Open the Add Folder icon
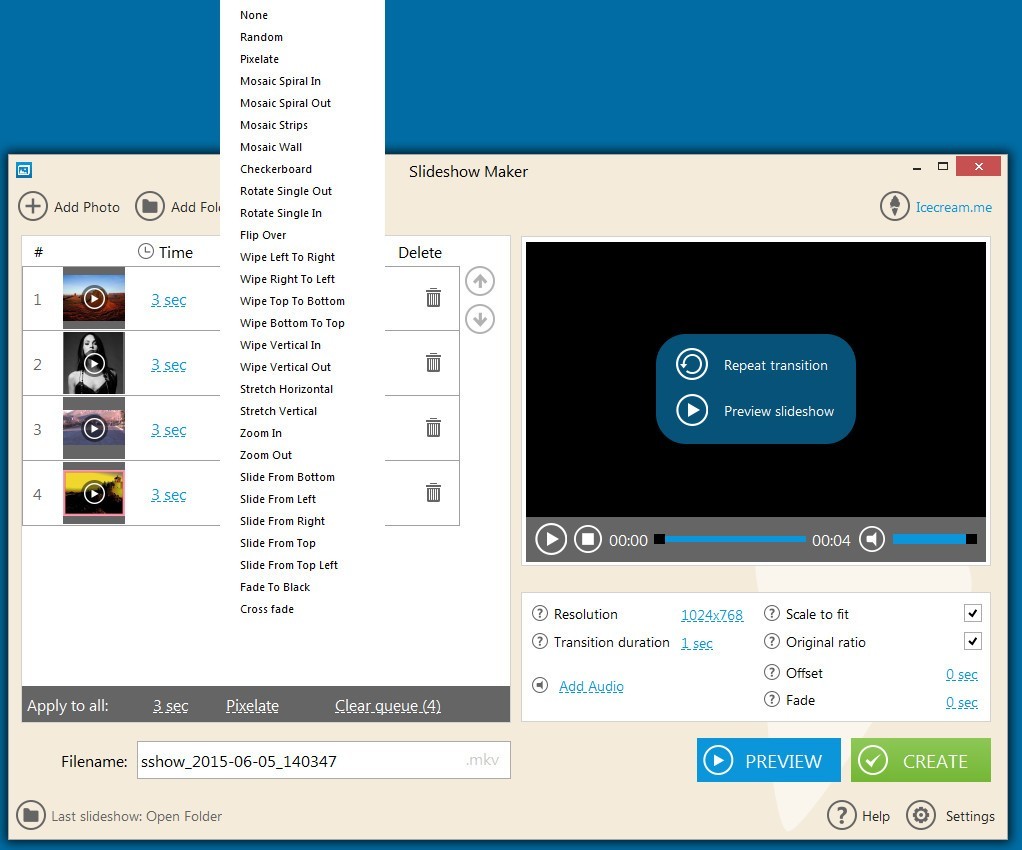Viewport: 1022px width, 850px height. pyautogui.click(x=149, y=206)
